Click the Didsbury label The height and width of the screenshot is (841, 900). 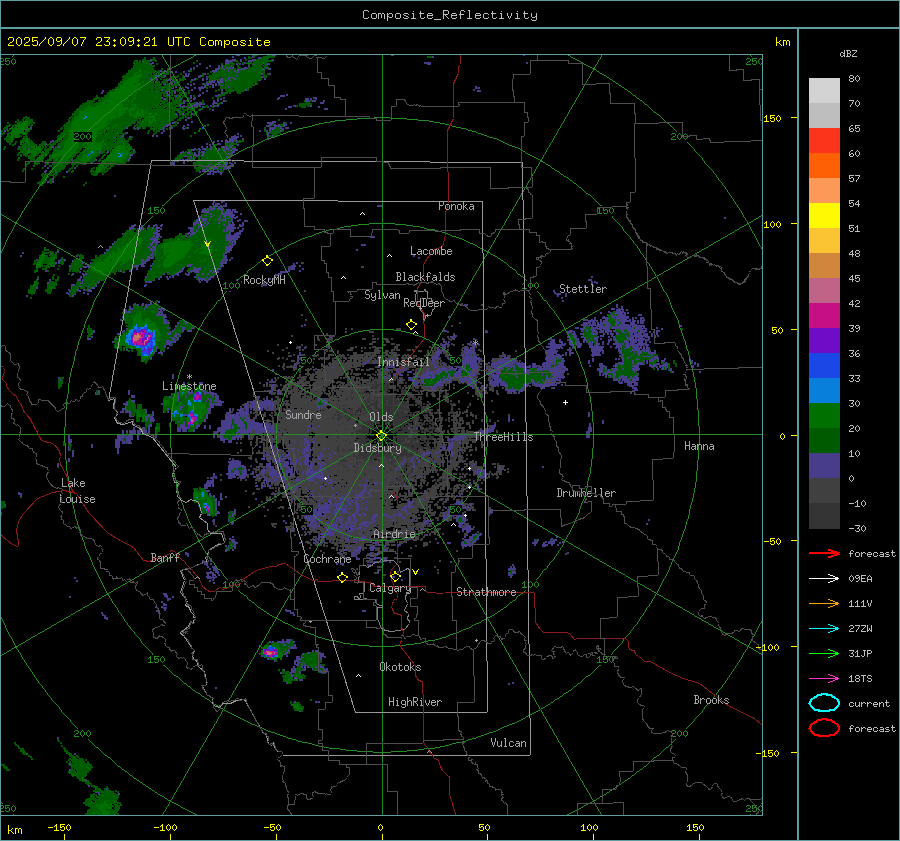377,448
